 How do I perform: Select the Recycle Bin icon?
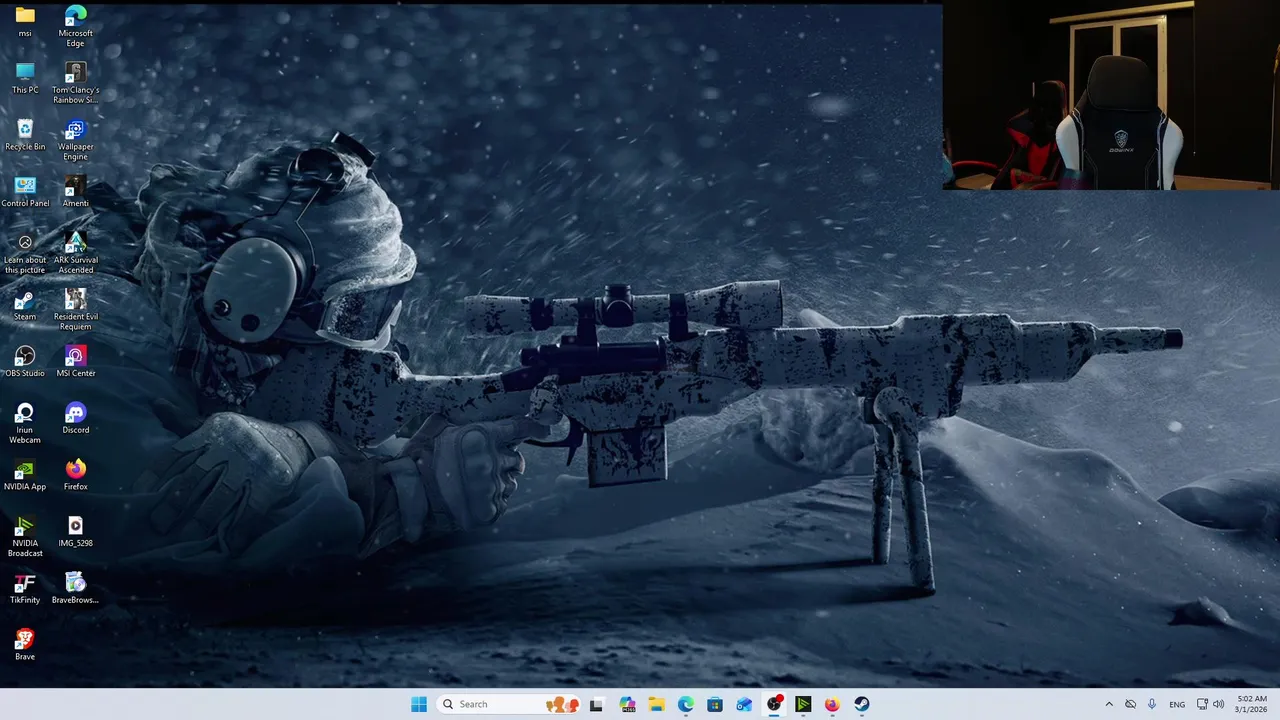[25, 135]
